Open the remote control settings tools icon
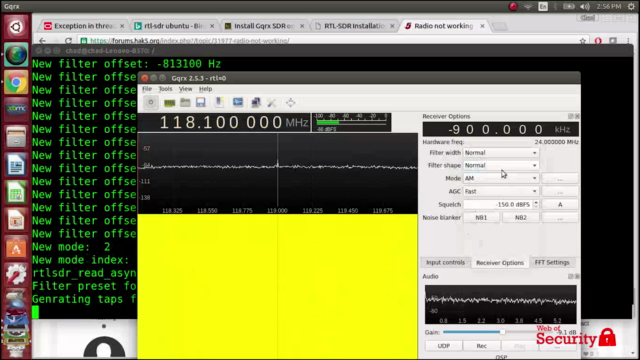 click(x=271, y=103)
